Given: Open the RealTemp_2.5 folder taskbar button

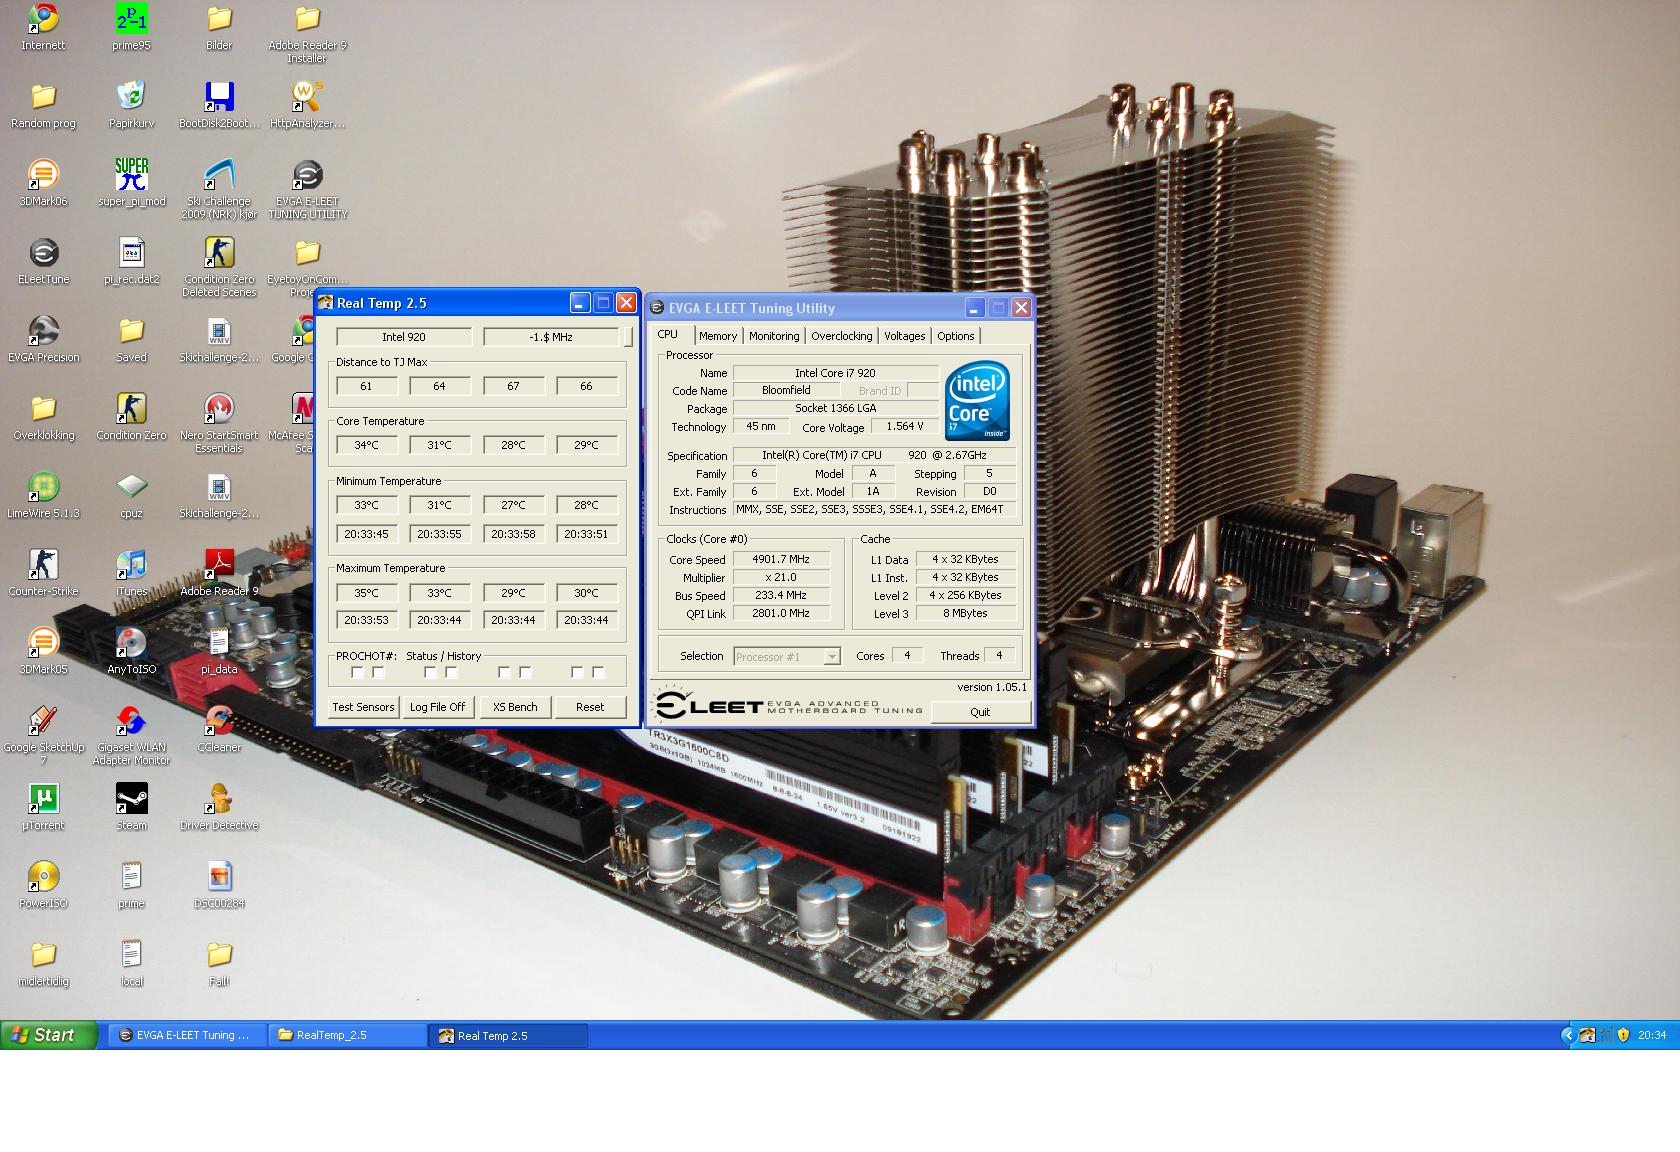Looking at the screenshot, I should (x=347, y=1035).
